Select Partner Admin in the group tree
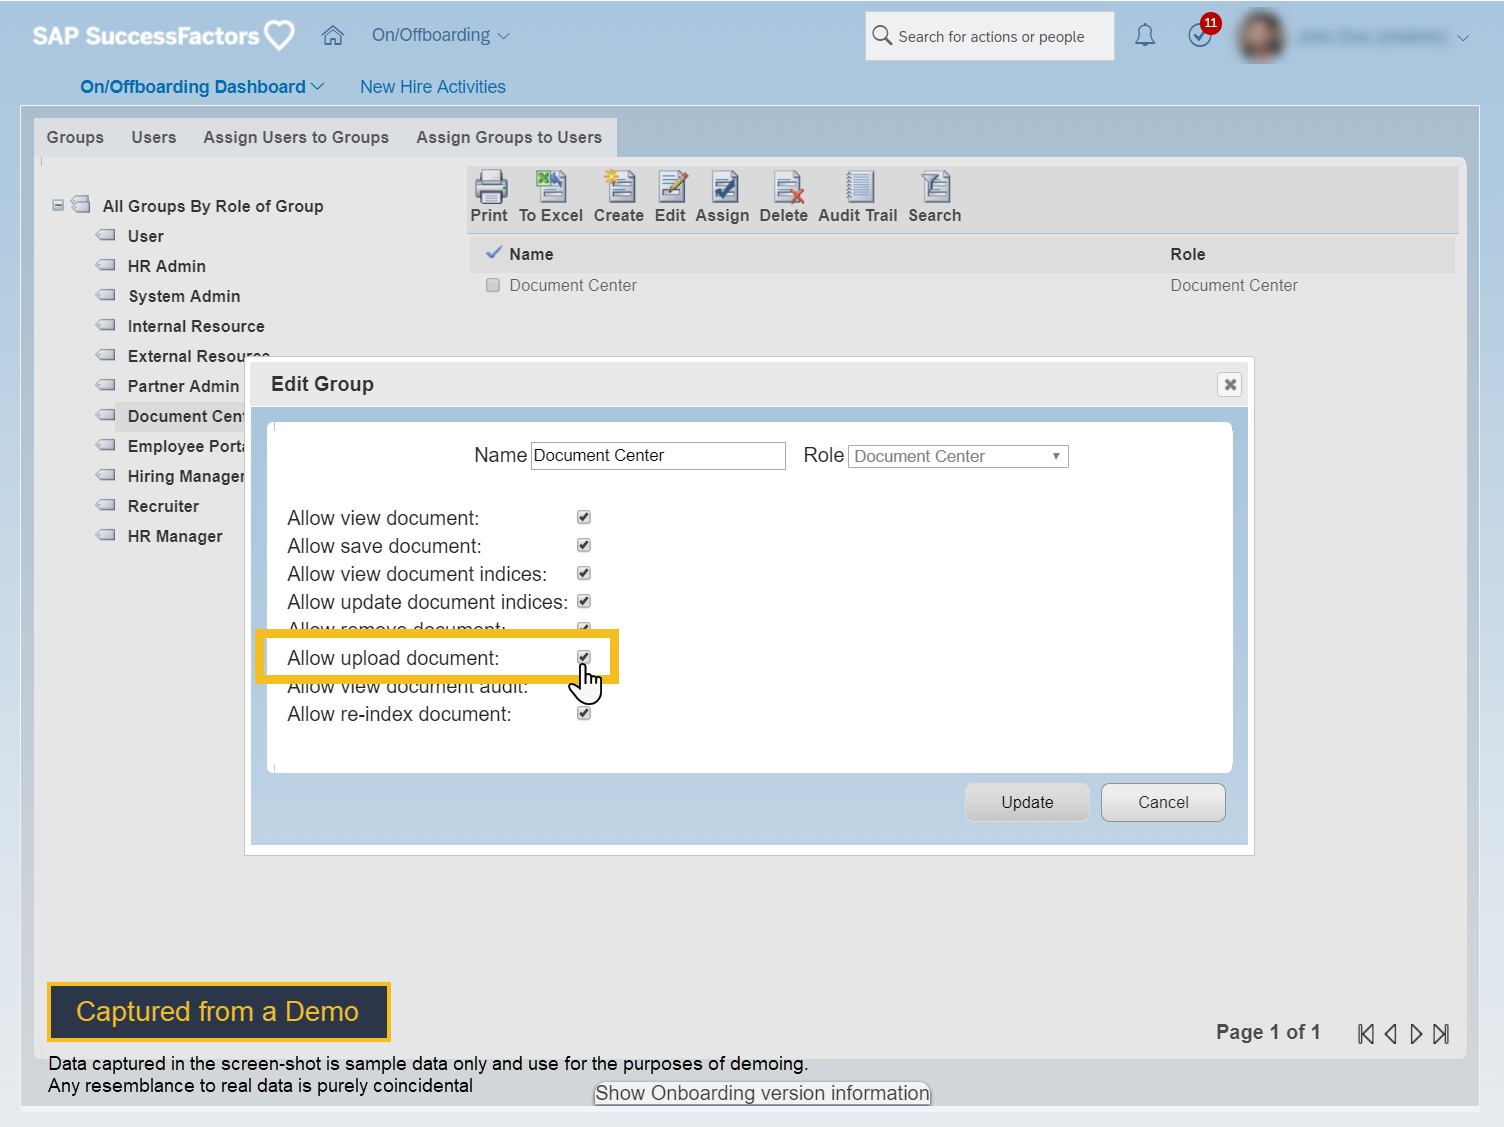The height and width of the screenshot is (1127, 1504). click(x=184, y=386)
